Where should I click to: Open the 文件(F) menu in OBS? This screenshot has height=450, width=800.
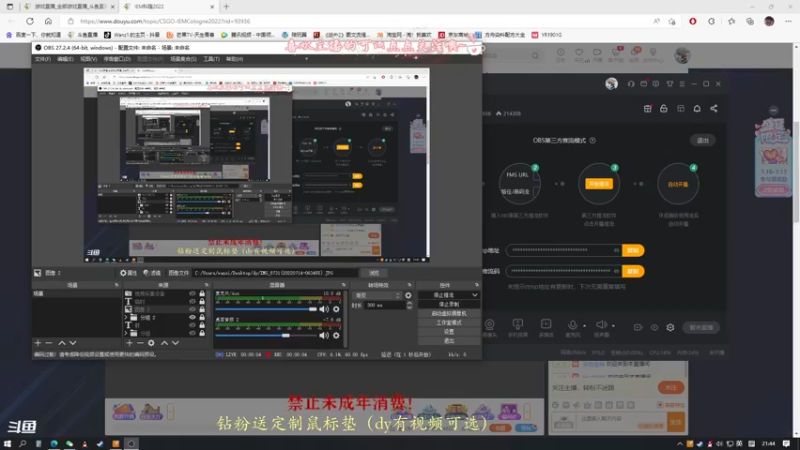pyautogui.click(x=42, y=59)
